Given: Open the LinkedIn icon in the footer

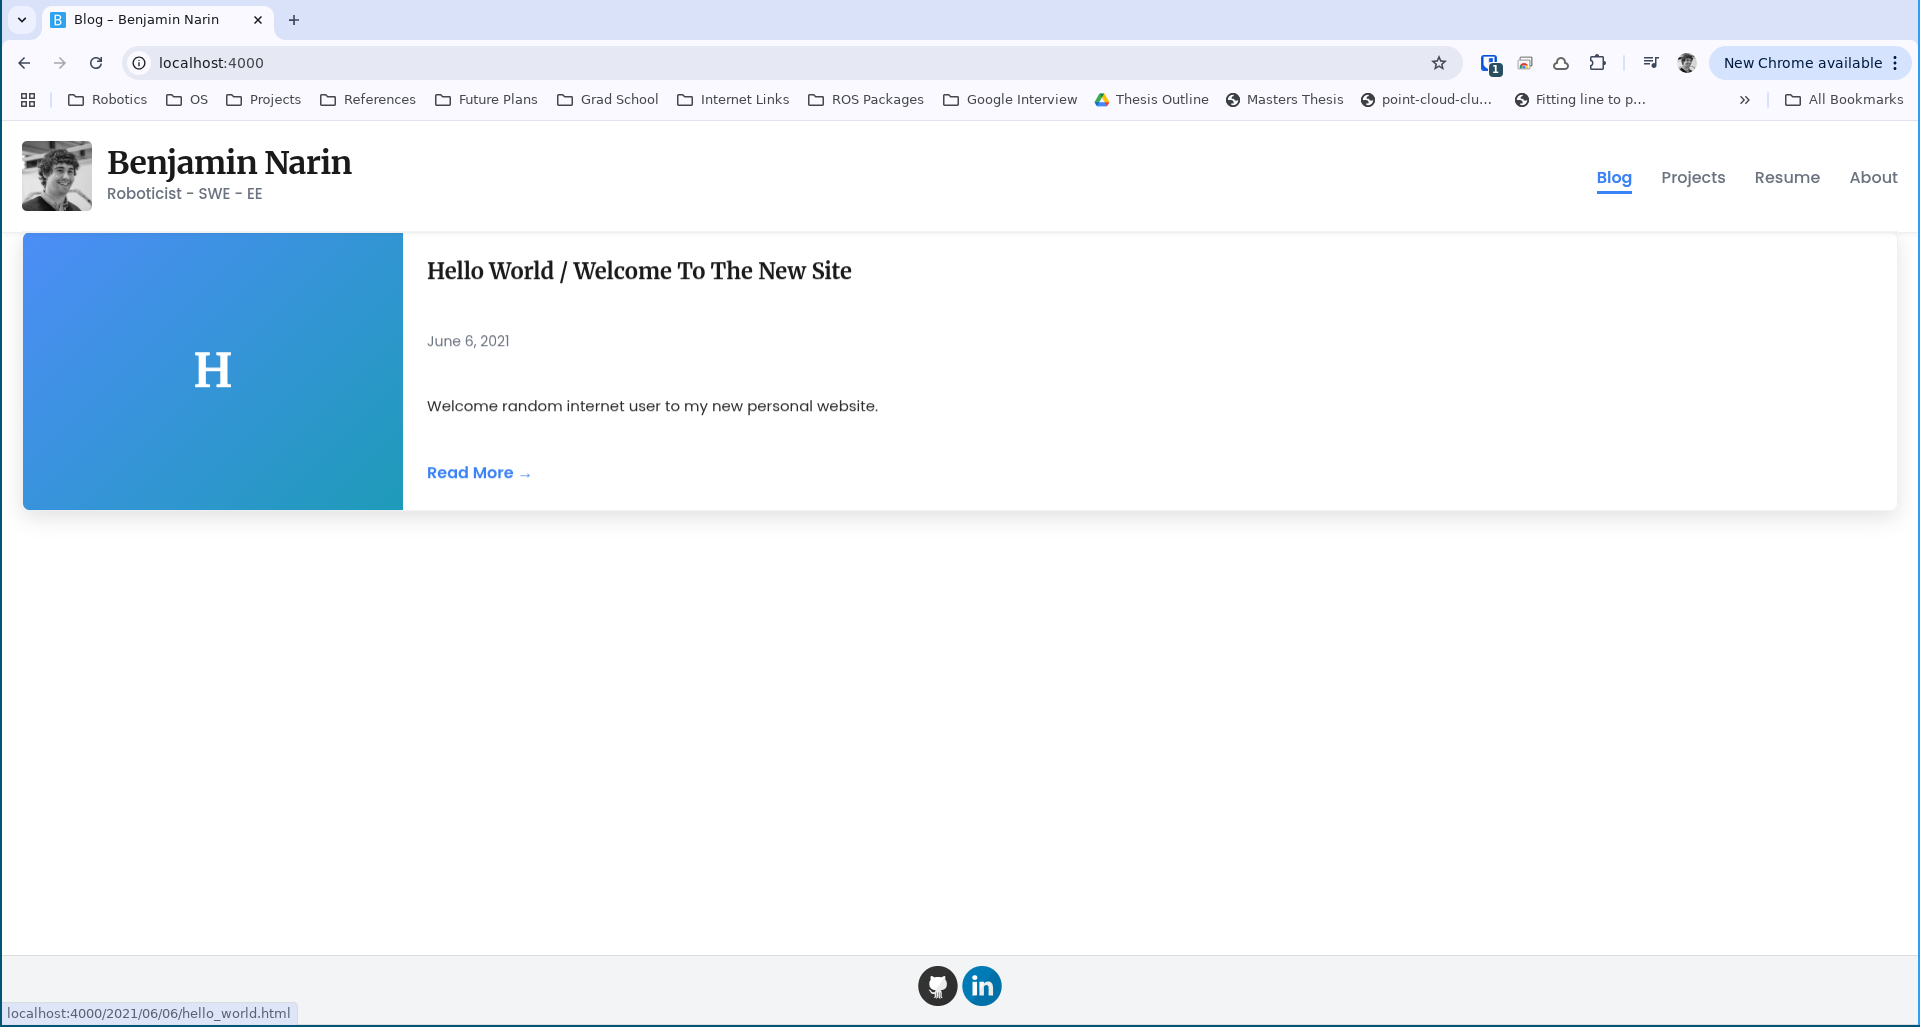Looking at the screenshot, I should [982, 985].
